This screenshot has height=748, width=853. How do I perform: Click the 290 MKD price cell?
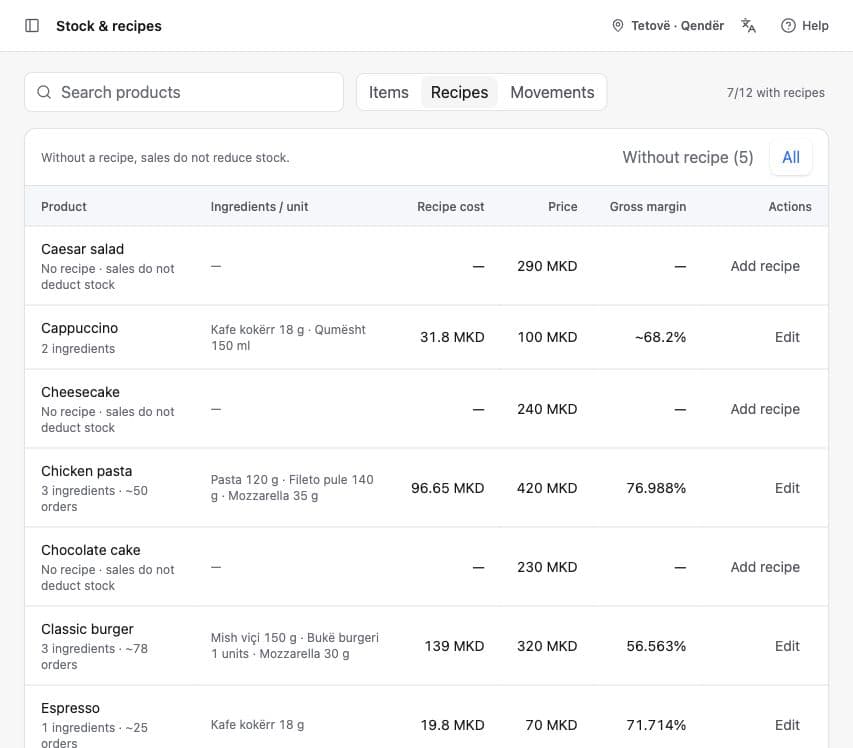click(x=547, y=266)
